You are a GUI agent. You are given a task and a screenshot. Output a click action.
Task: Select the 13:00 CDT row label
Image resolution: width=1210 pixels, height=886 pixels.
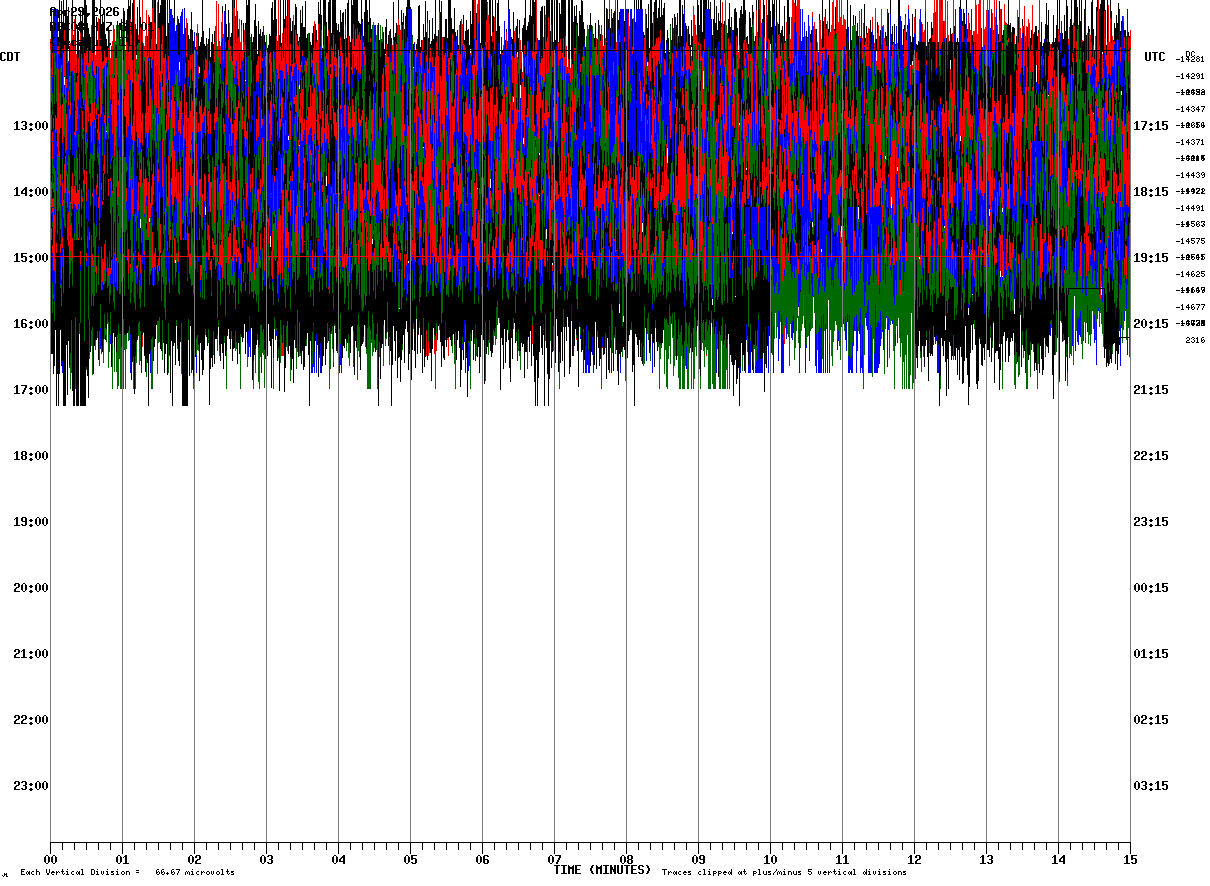click(x=31, y=126)
